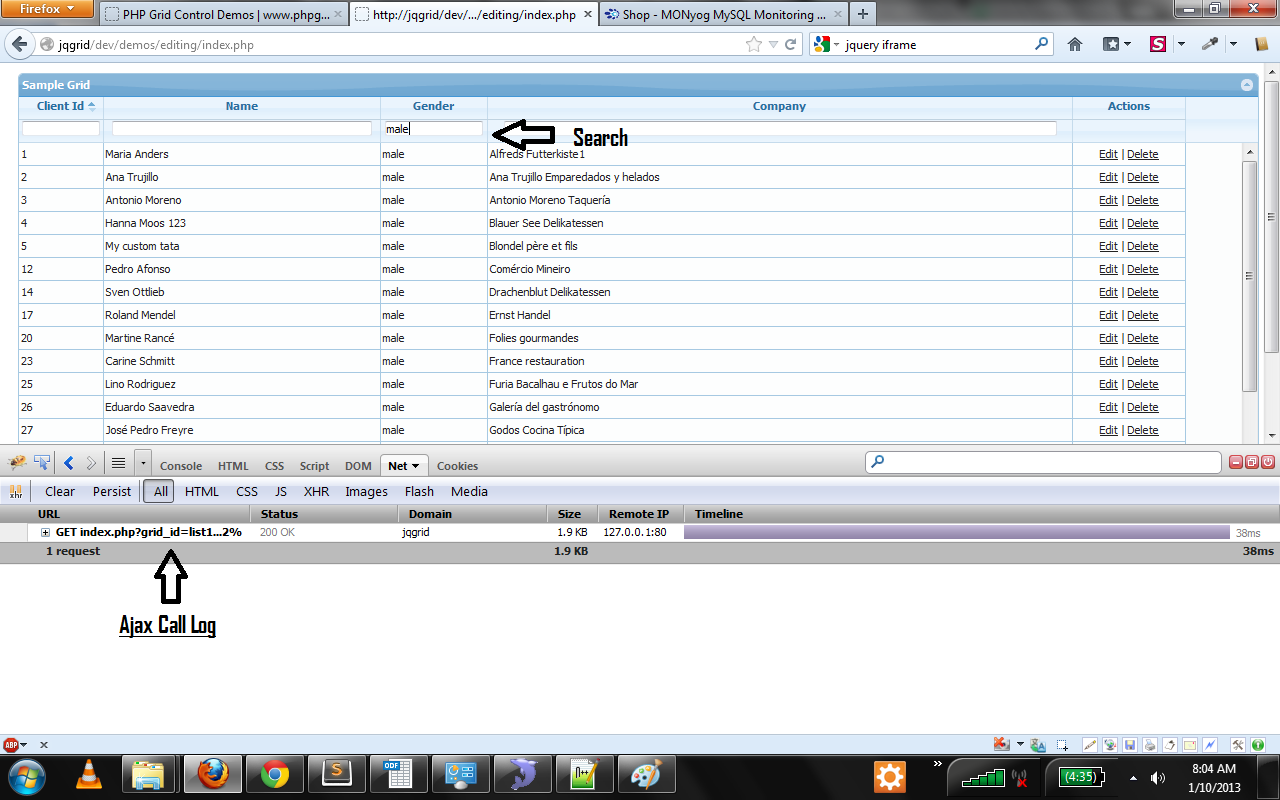This screenshot has width=1280, height=800.
Task: Click the Name column search field
Action: pos(241,129)
